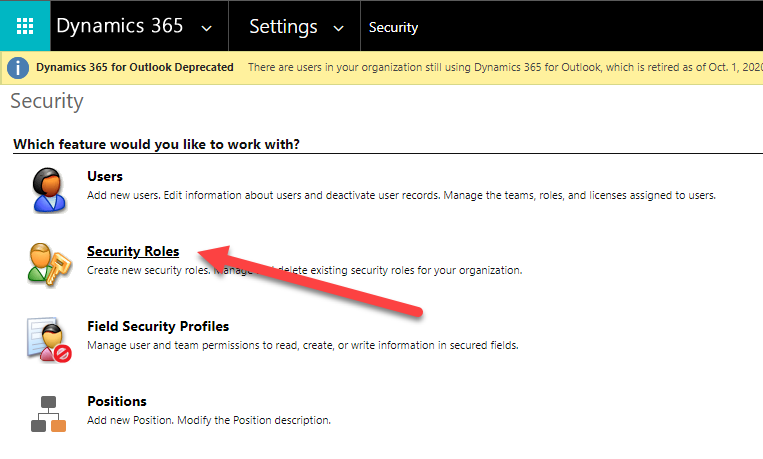Open the Security Roles link

pyautogui.click(x=133, y=252)
